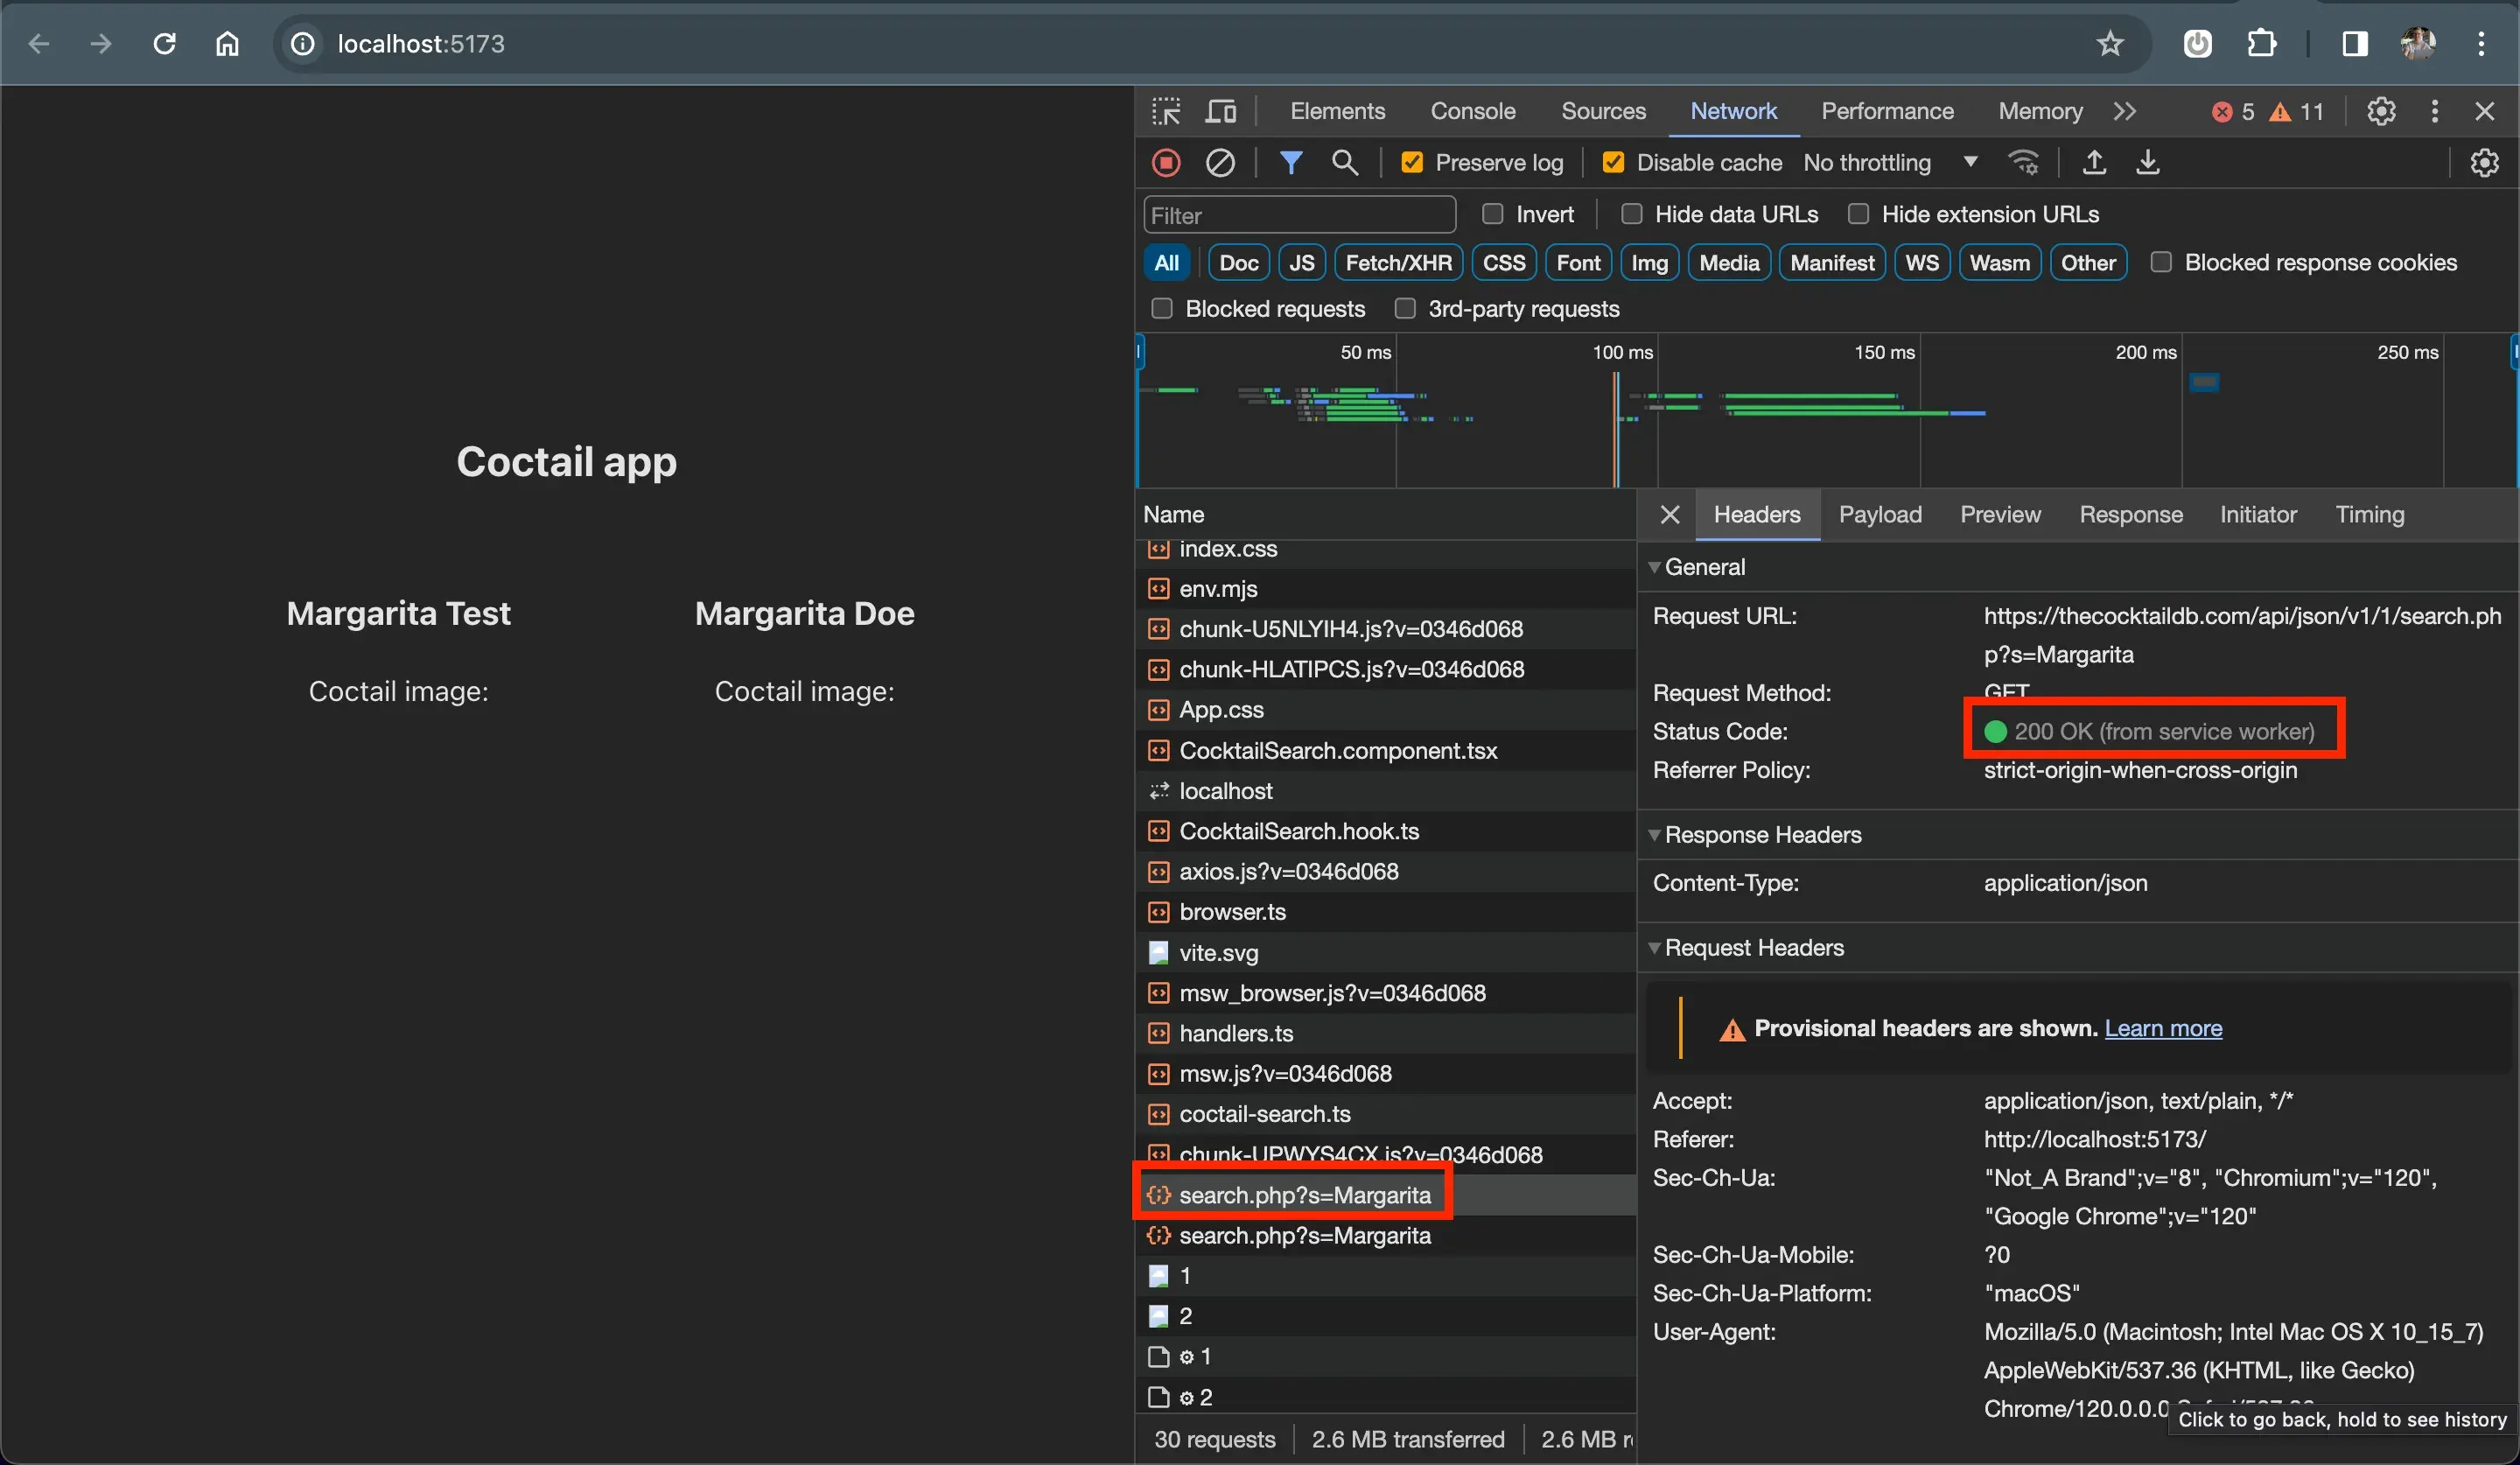
Task: Click the record network log button
Action: 1166,162
